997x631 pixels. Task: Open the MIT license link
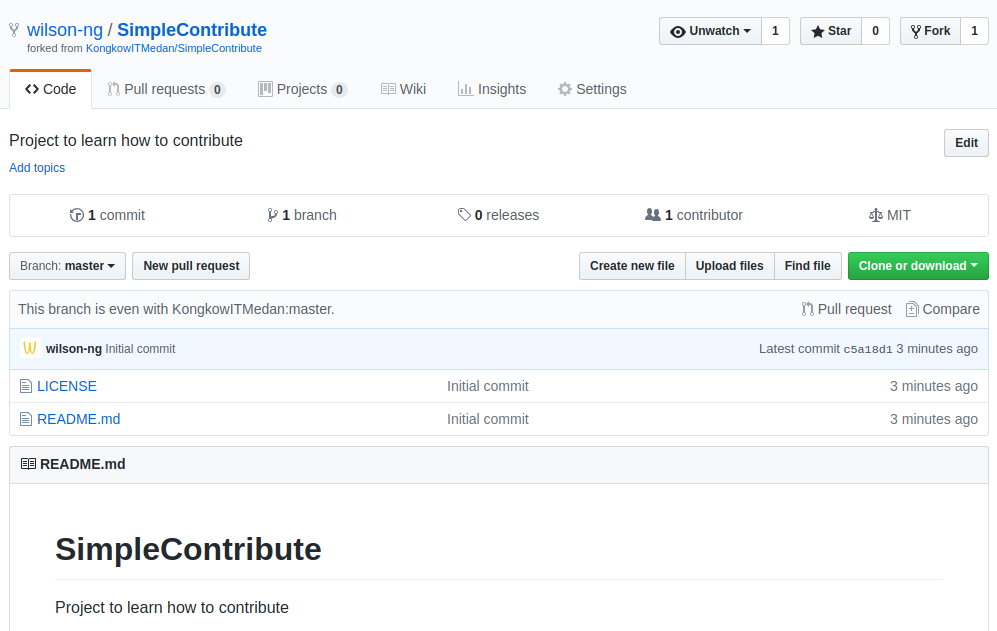pos(890,215)
